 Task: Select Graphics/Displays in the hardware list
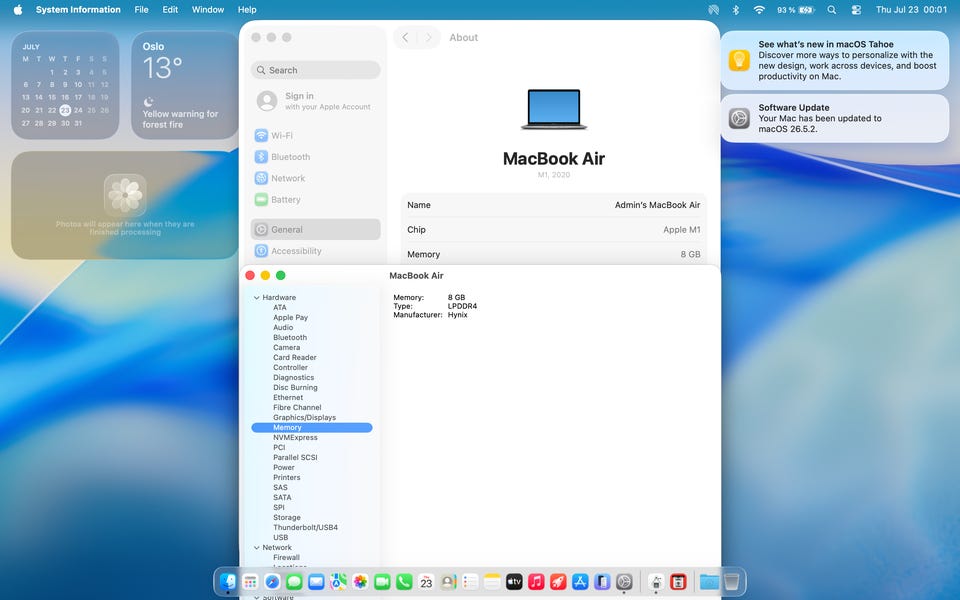304,418
